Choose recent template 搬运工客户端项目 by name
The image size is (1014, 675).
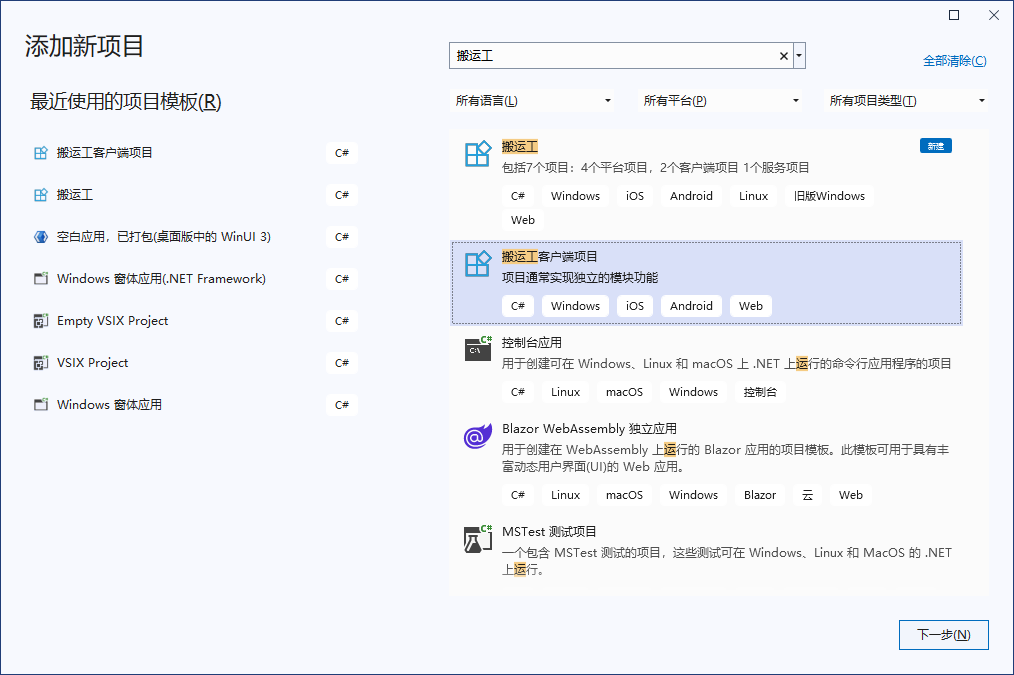(105, 153)
